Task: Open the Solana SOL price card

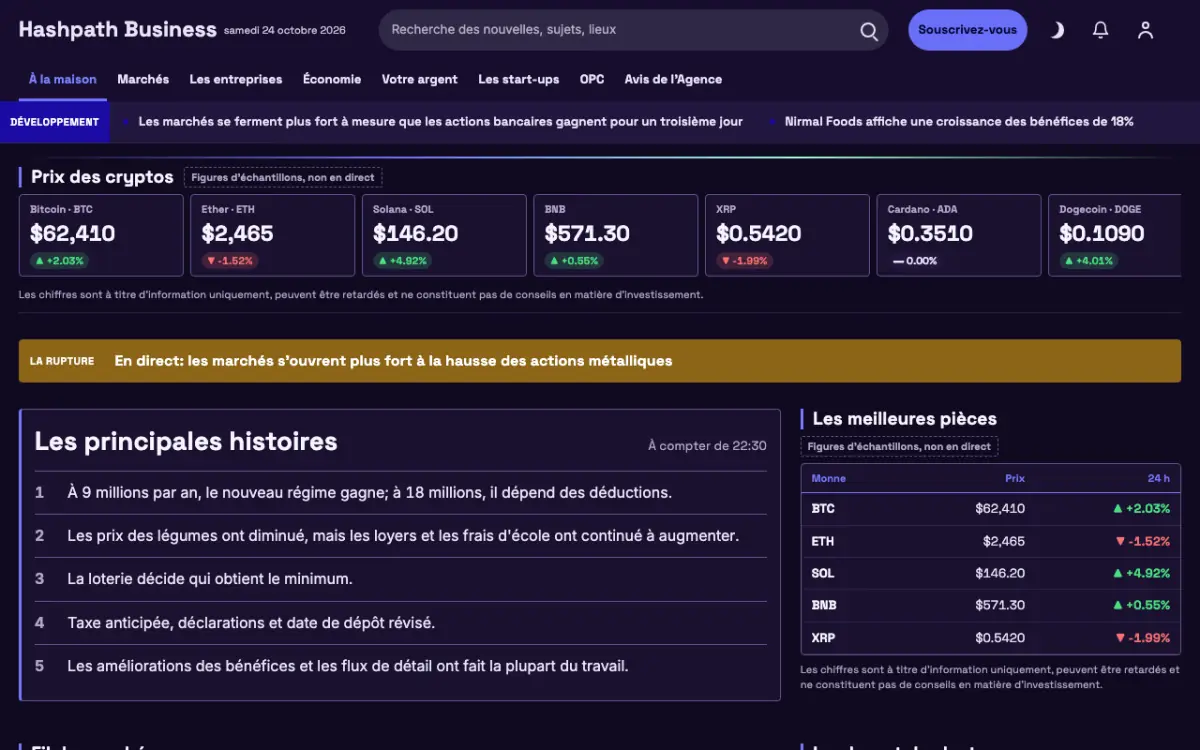Action: click(x=444, y=235)
